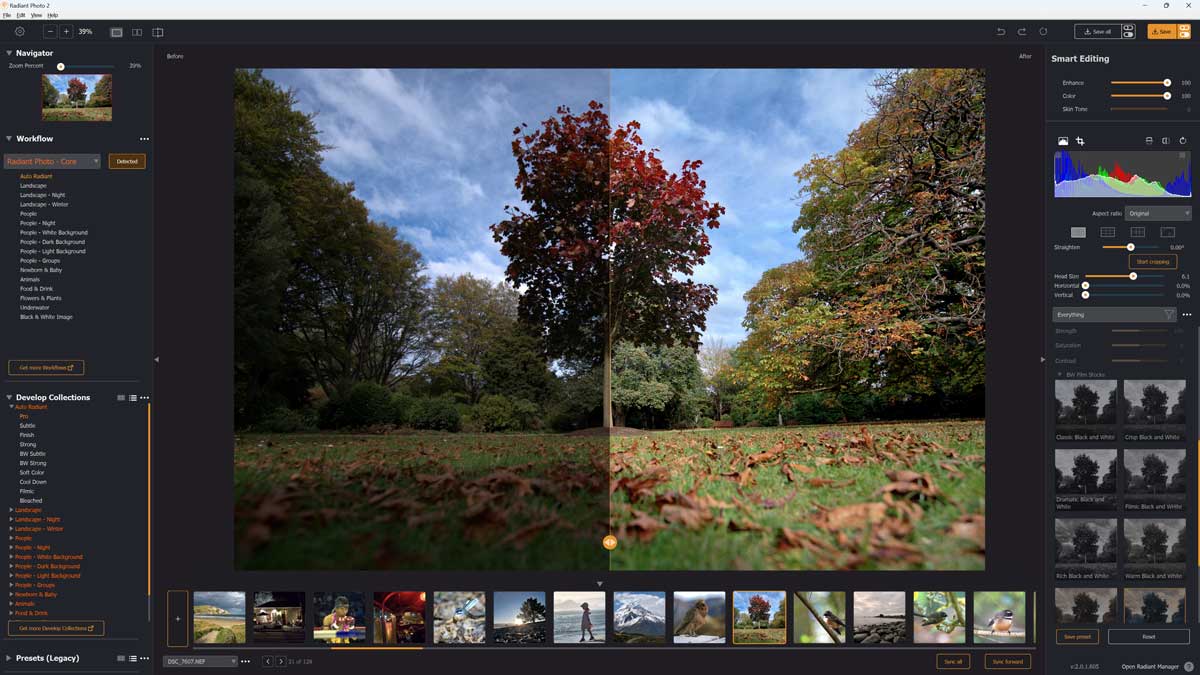Select the red tree photo thumbnail in filmstrip
The image size is (1200, 675).
tap(760, 617)
